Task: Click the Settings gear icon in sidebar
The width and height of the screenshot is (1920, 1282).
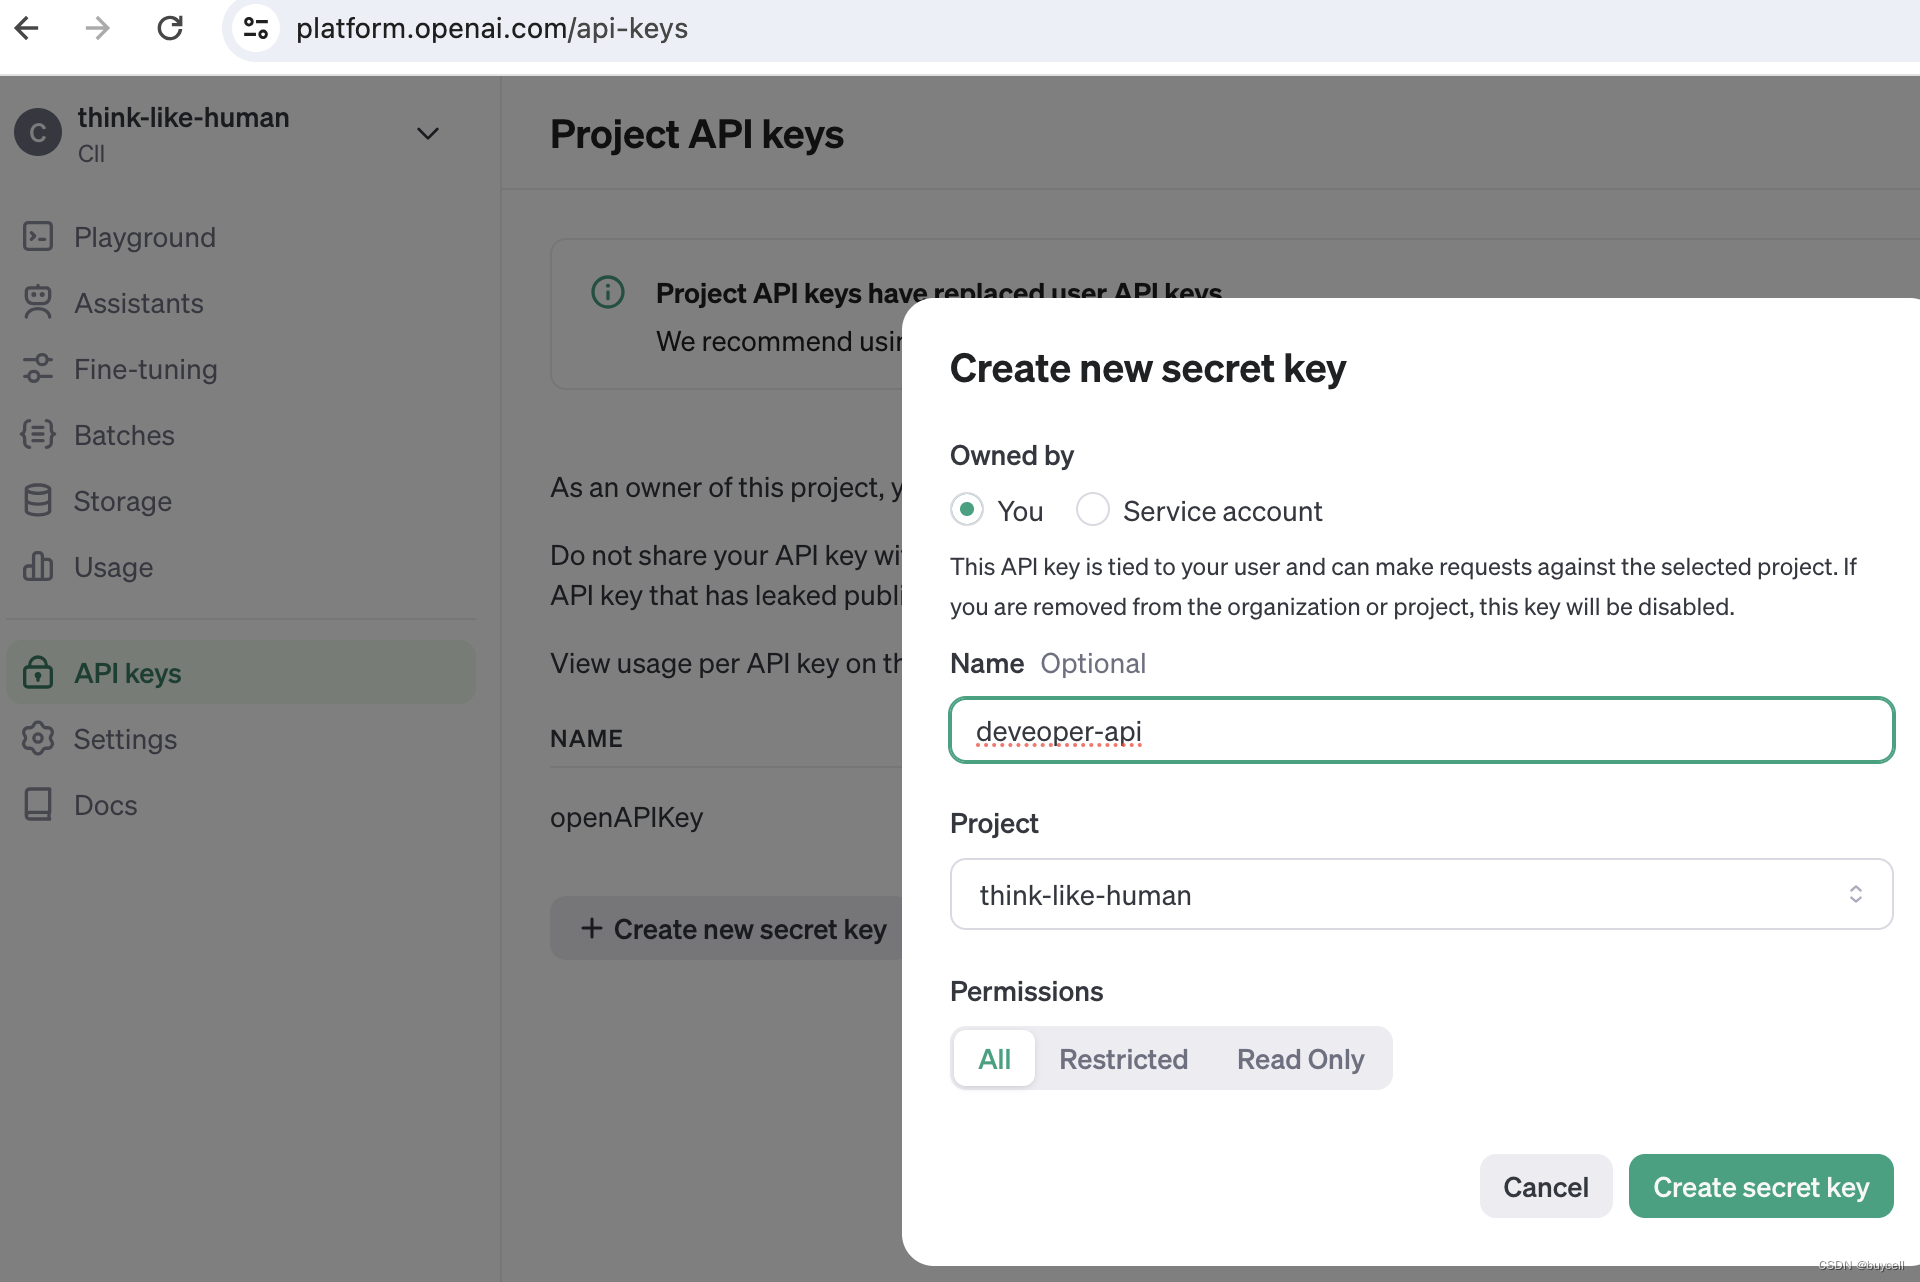Action: click(38, 739)
